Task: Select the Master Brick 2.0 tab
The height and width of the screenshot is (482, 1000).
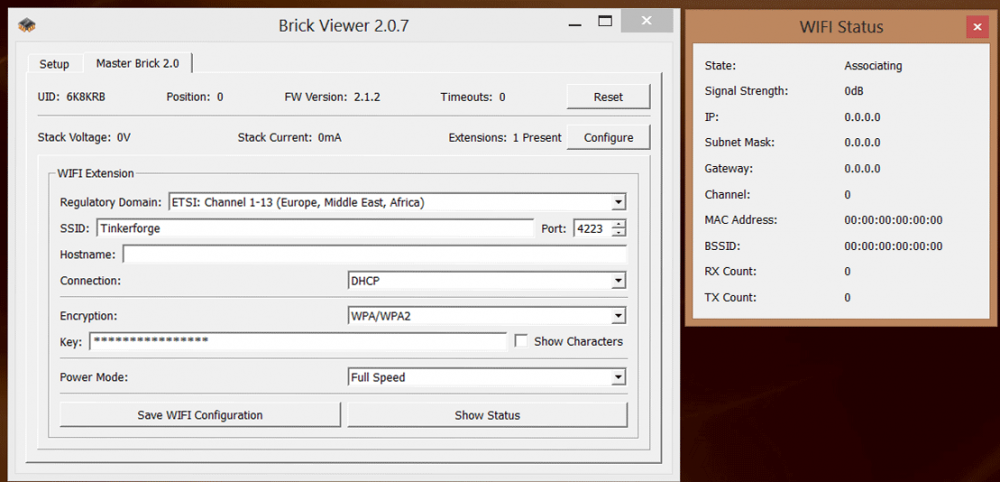Action: pyautogui.click(x=138, y=63)
